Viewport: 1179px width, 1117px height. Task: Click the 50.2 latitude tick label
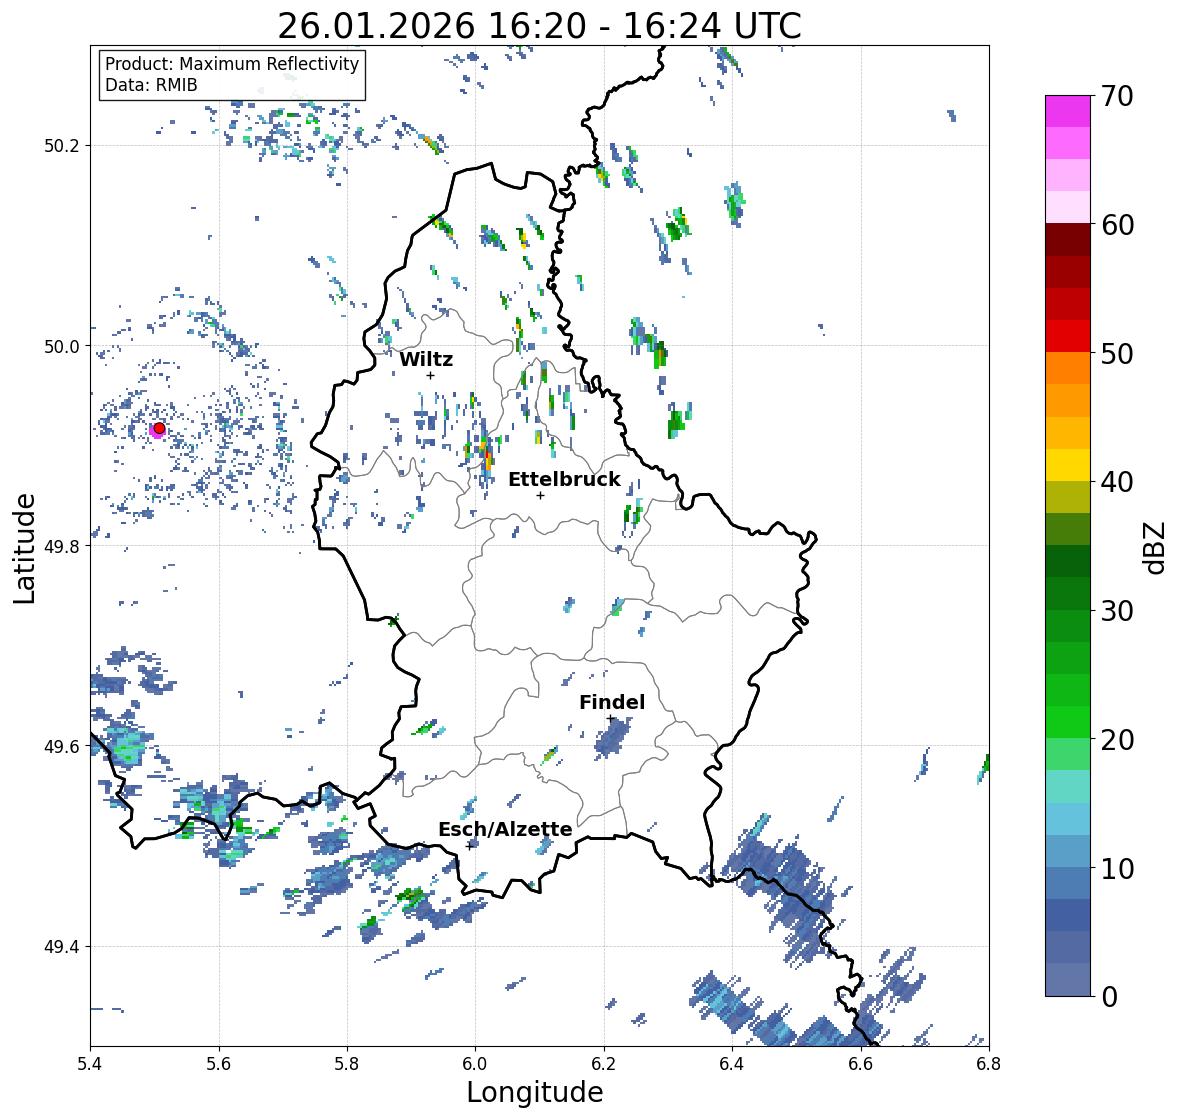coord(62,146)
